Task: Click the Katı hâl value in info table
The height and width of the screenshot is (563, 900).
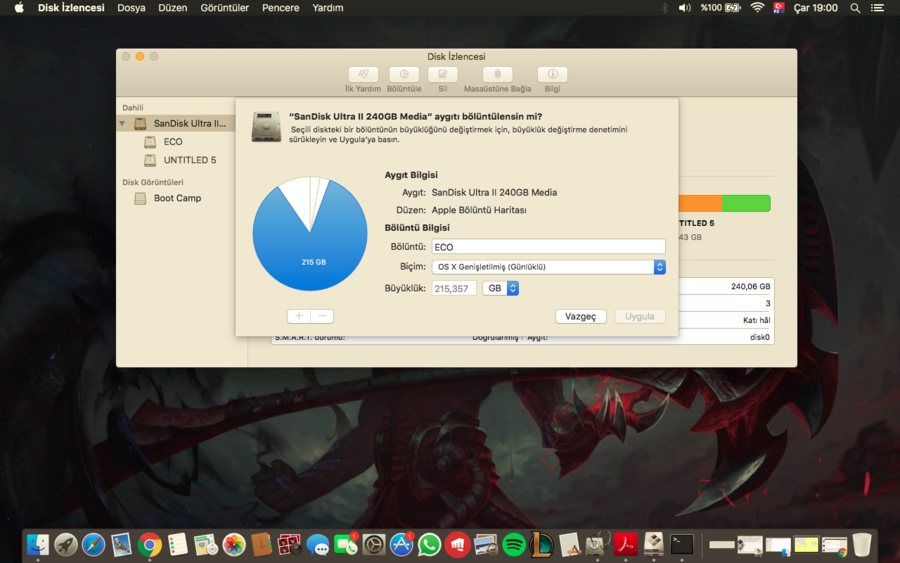Action: click(x=757, y=320)
